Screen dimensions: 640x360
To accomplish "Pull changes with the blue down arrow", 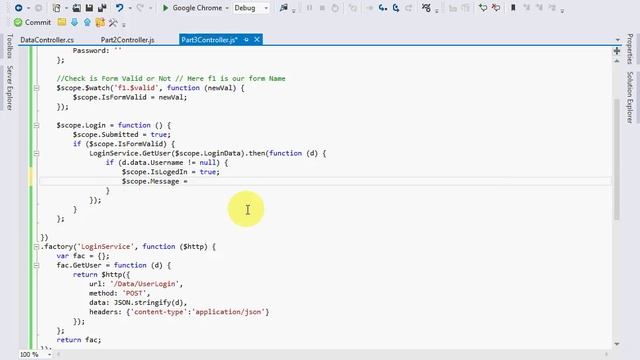I will tap(74, 22).
